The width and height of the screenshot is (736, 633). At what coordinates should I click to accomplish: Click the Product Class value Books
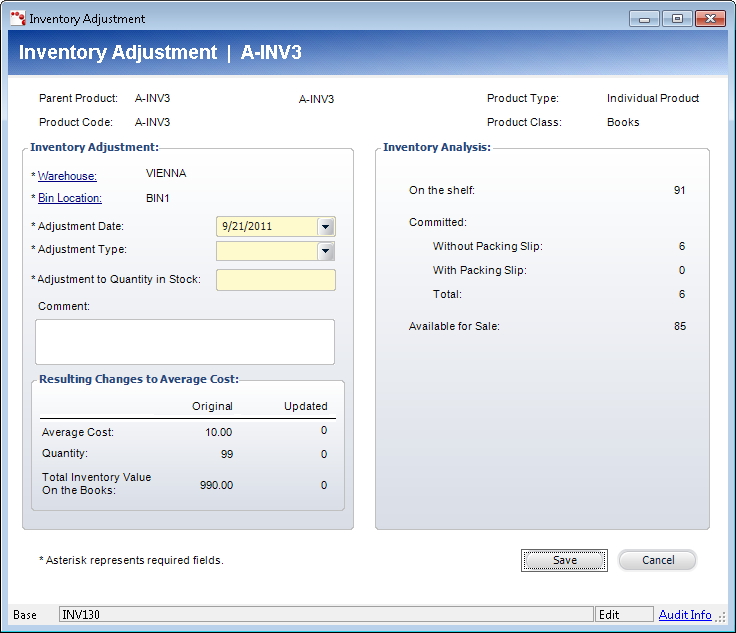623,122
